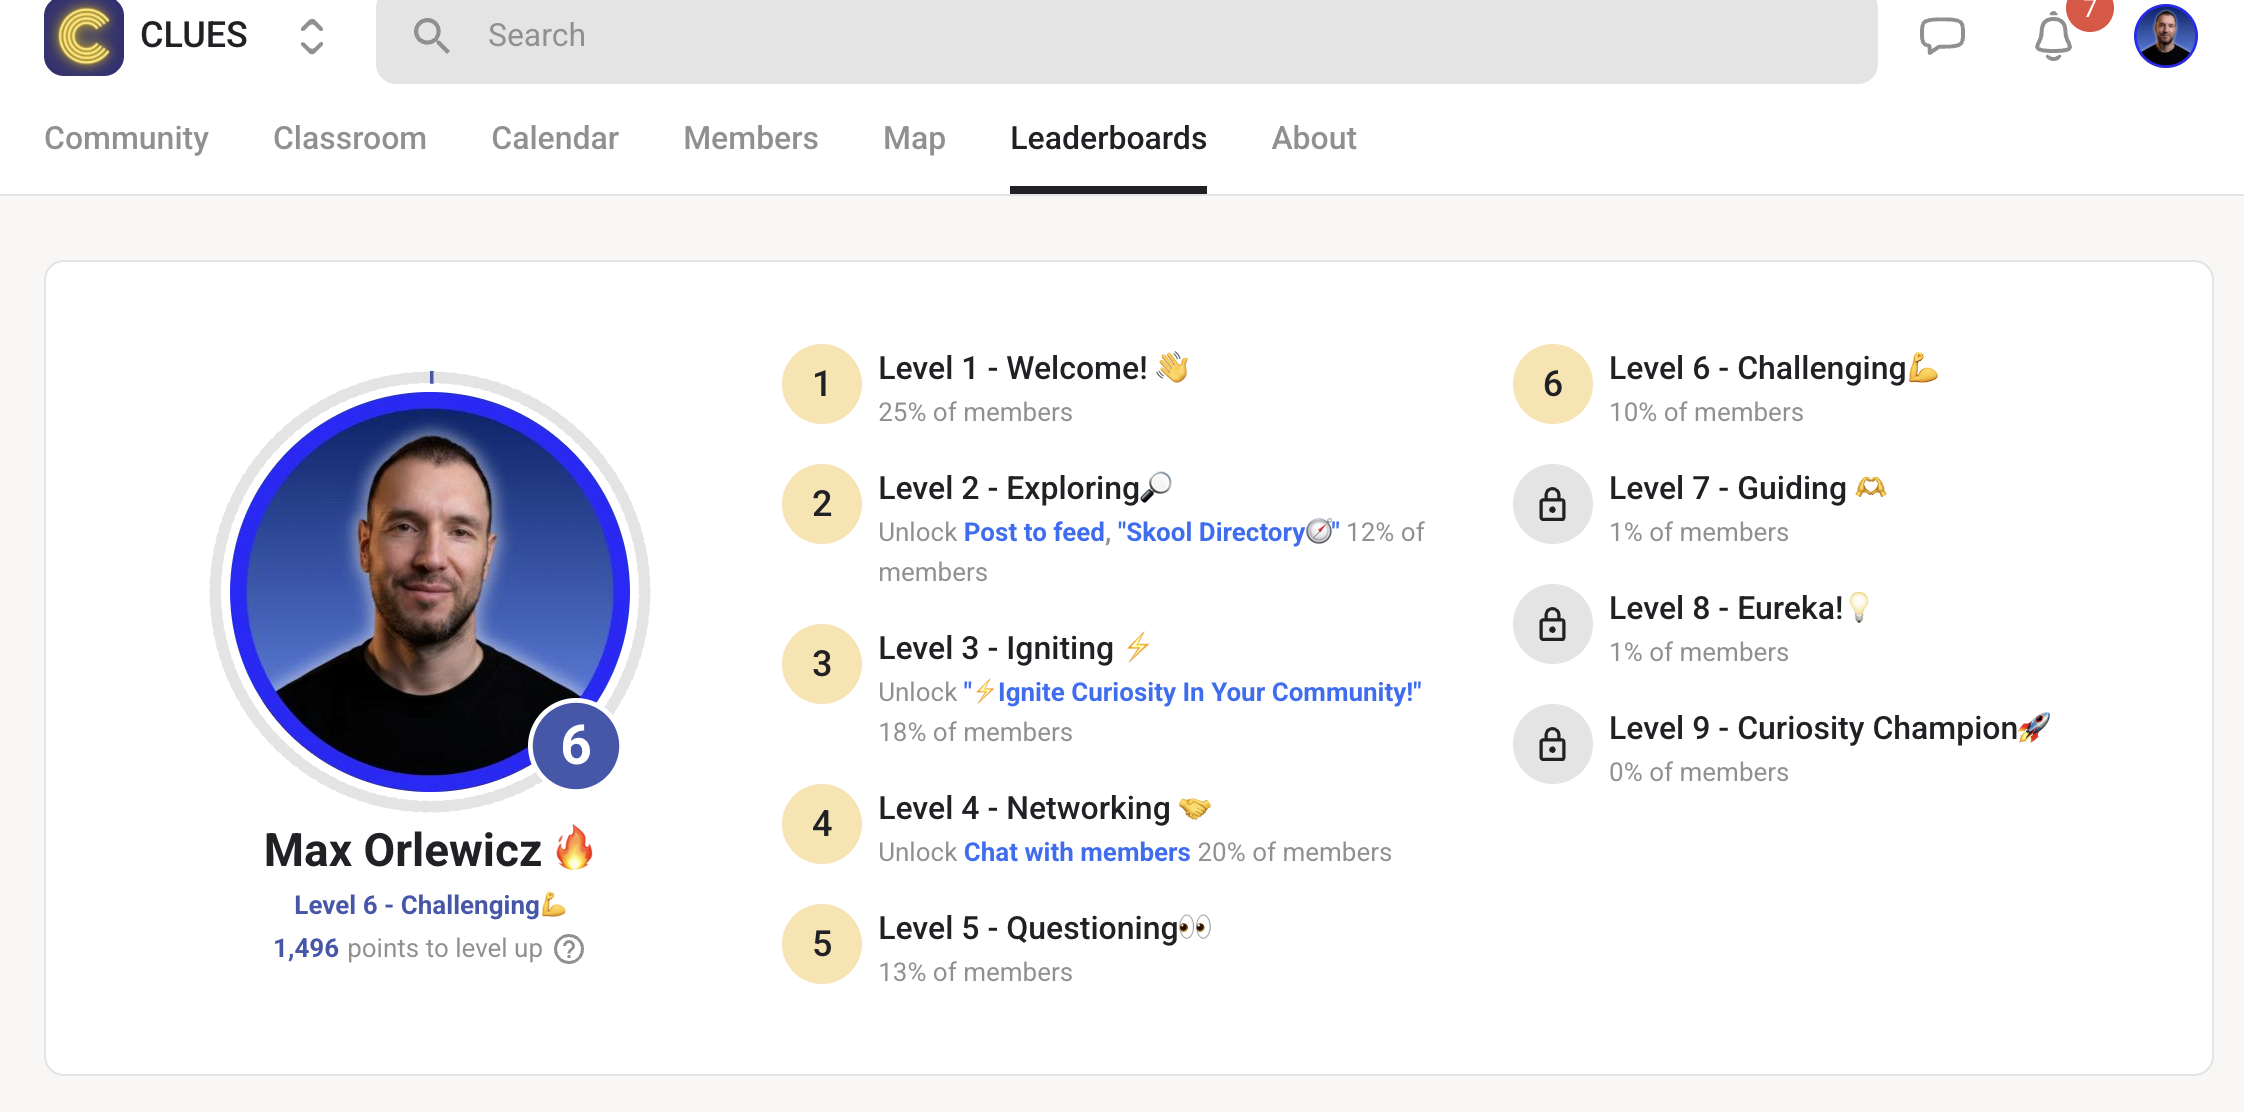
Task: Click help icon beside points to level up
Action: [569, 949]
